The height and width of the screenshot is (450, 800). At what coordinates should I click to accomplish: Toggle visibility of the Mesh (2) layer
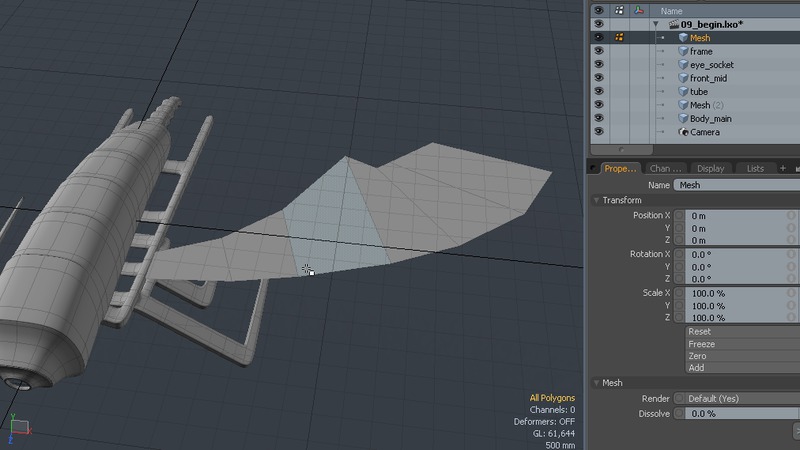click(x=598, y=105)
